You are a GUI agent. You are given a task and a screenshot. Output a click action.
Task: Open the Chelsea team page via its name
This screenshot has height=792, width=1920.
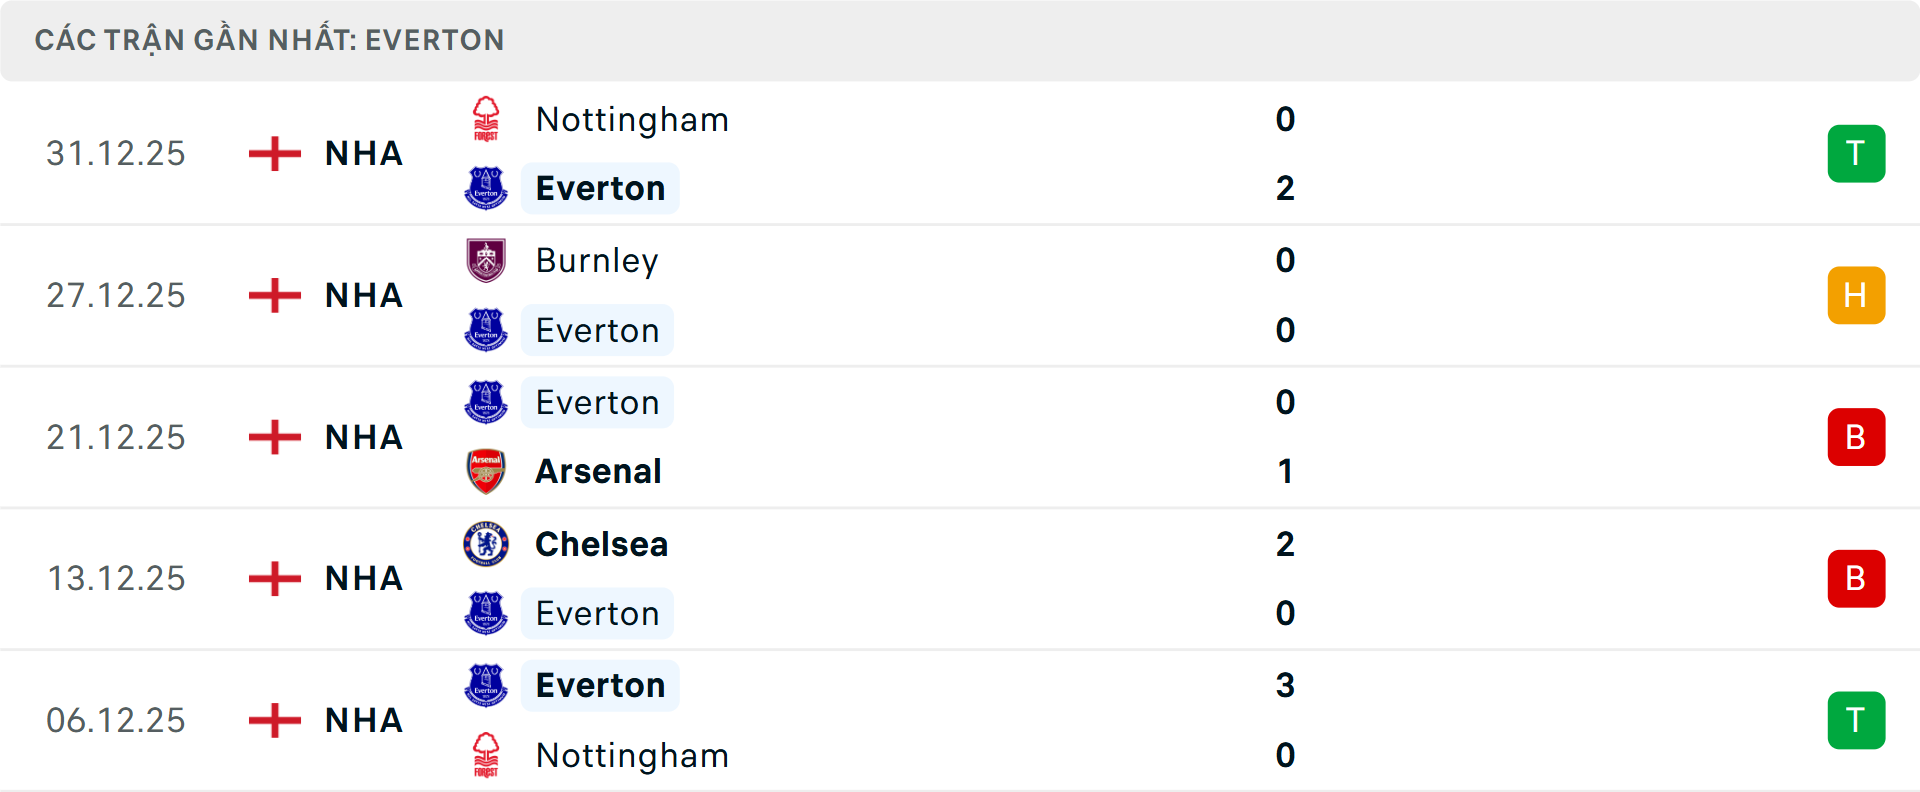[601, 544]
